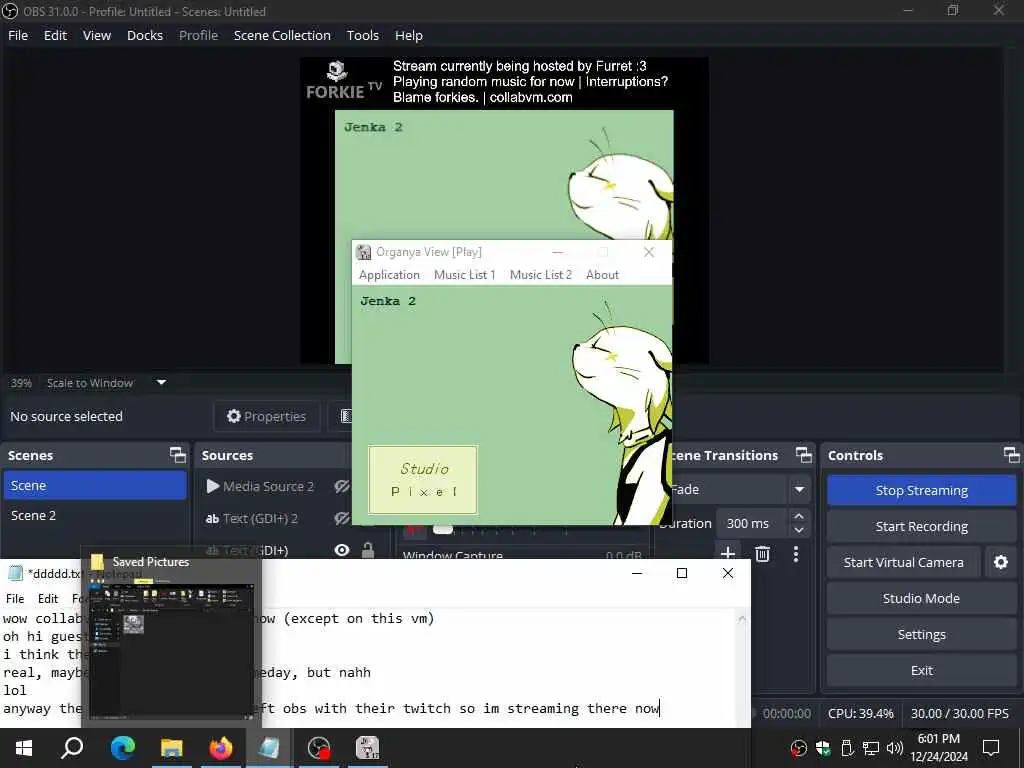
Task: Click Start Recording
Action: tap(921, 526)
